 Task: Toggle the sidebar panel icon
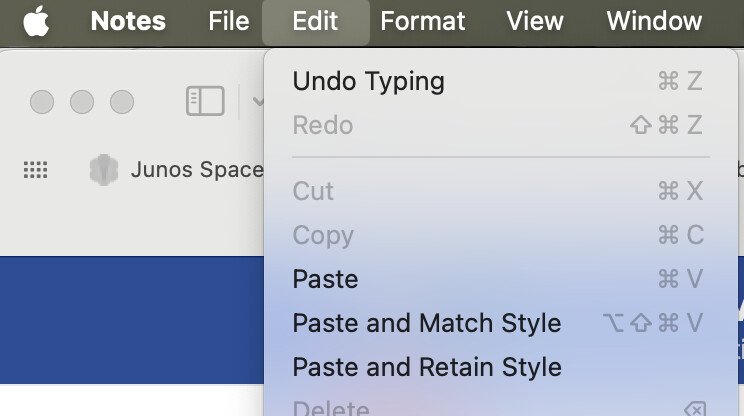click(x=205, y=101)
